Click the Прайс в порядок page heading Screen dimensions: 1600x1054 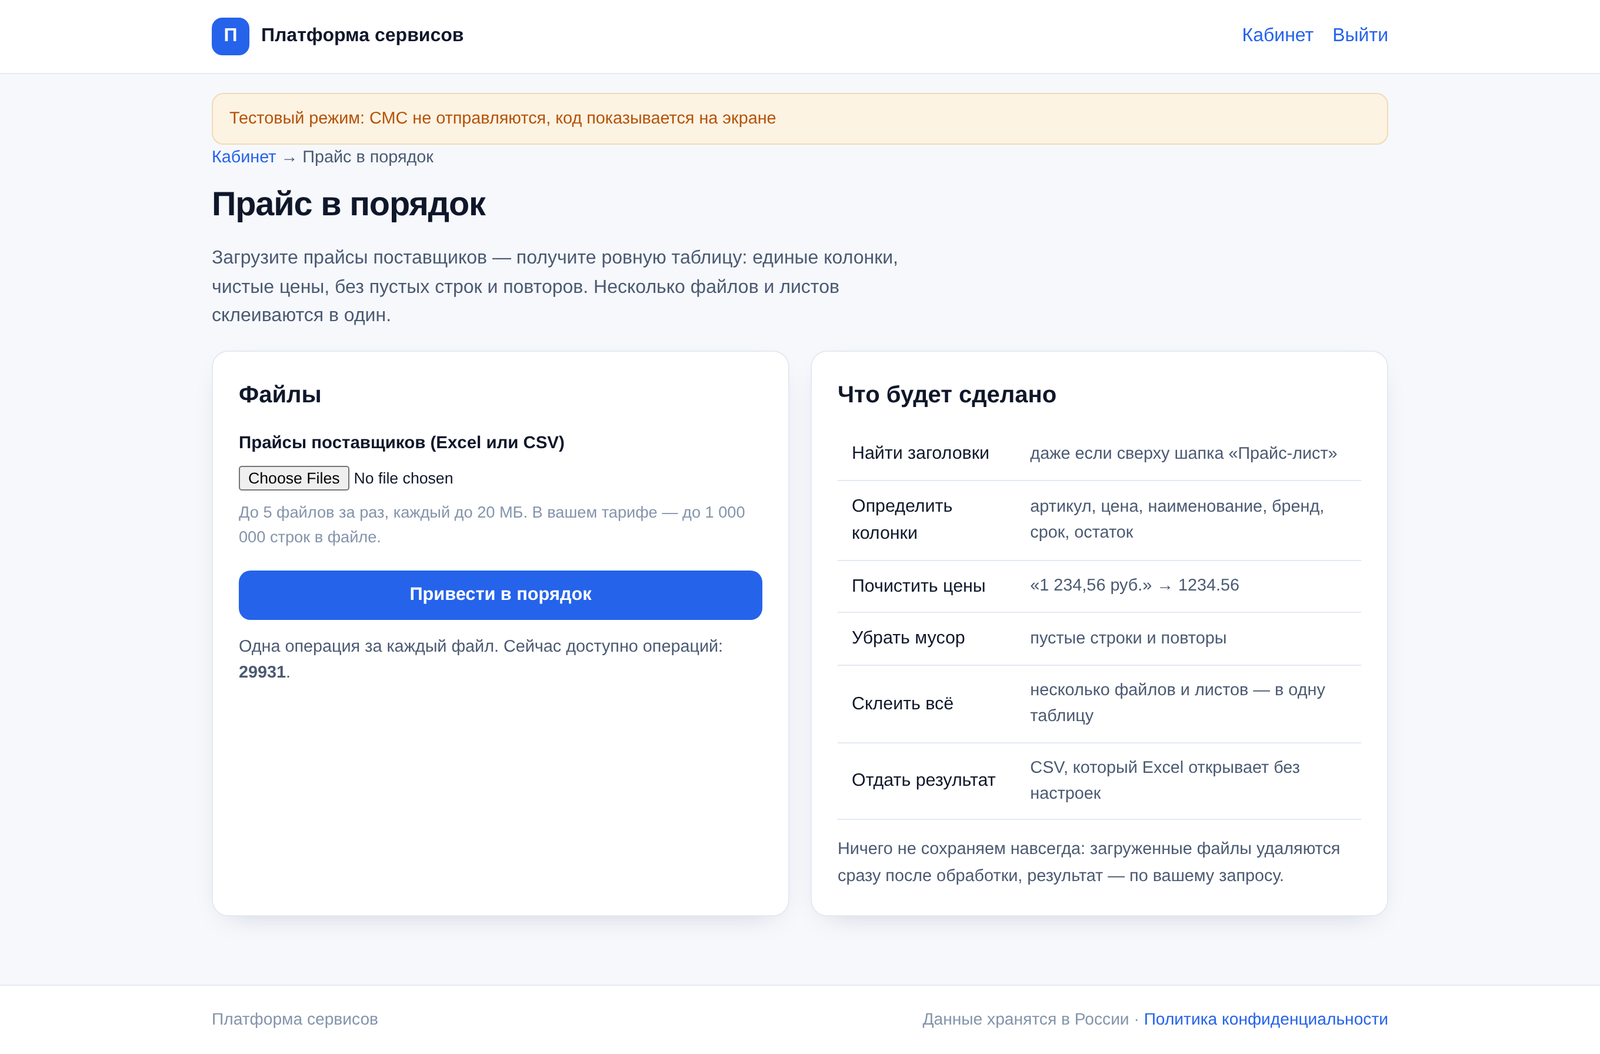point(349,204)
